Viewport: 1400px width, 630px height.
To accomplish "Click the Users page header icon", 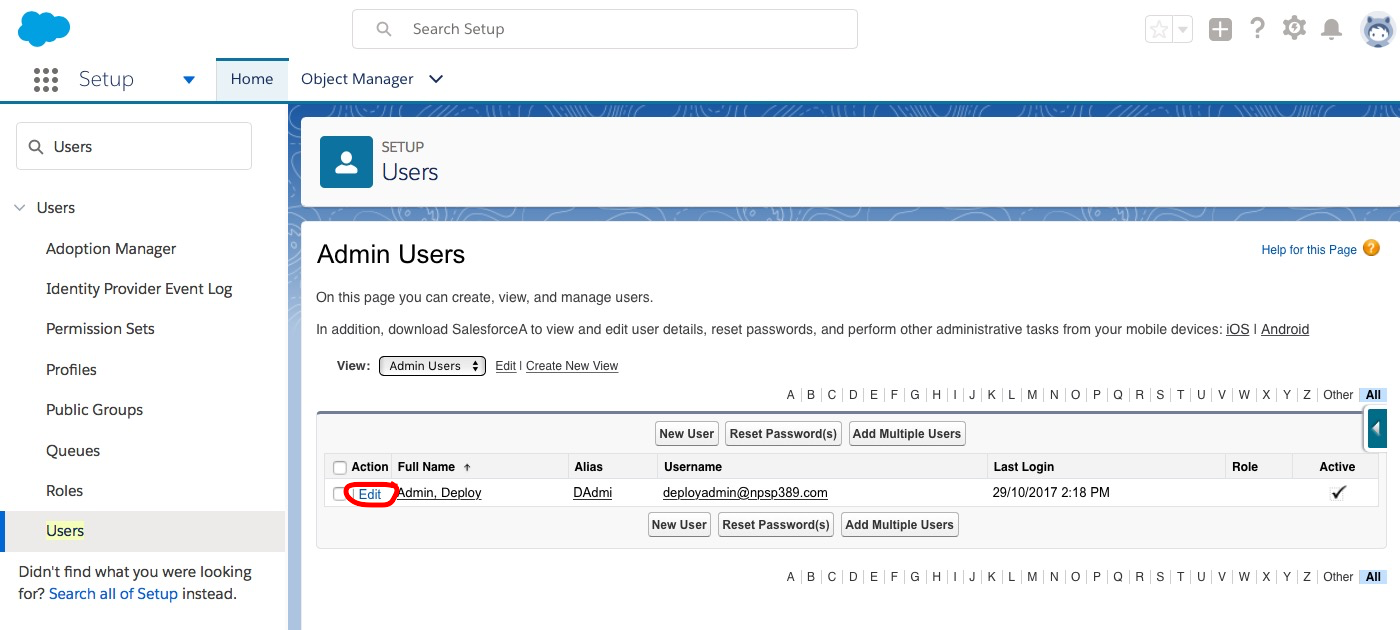I will point(346,162).
